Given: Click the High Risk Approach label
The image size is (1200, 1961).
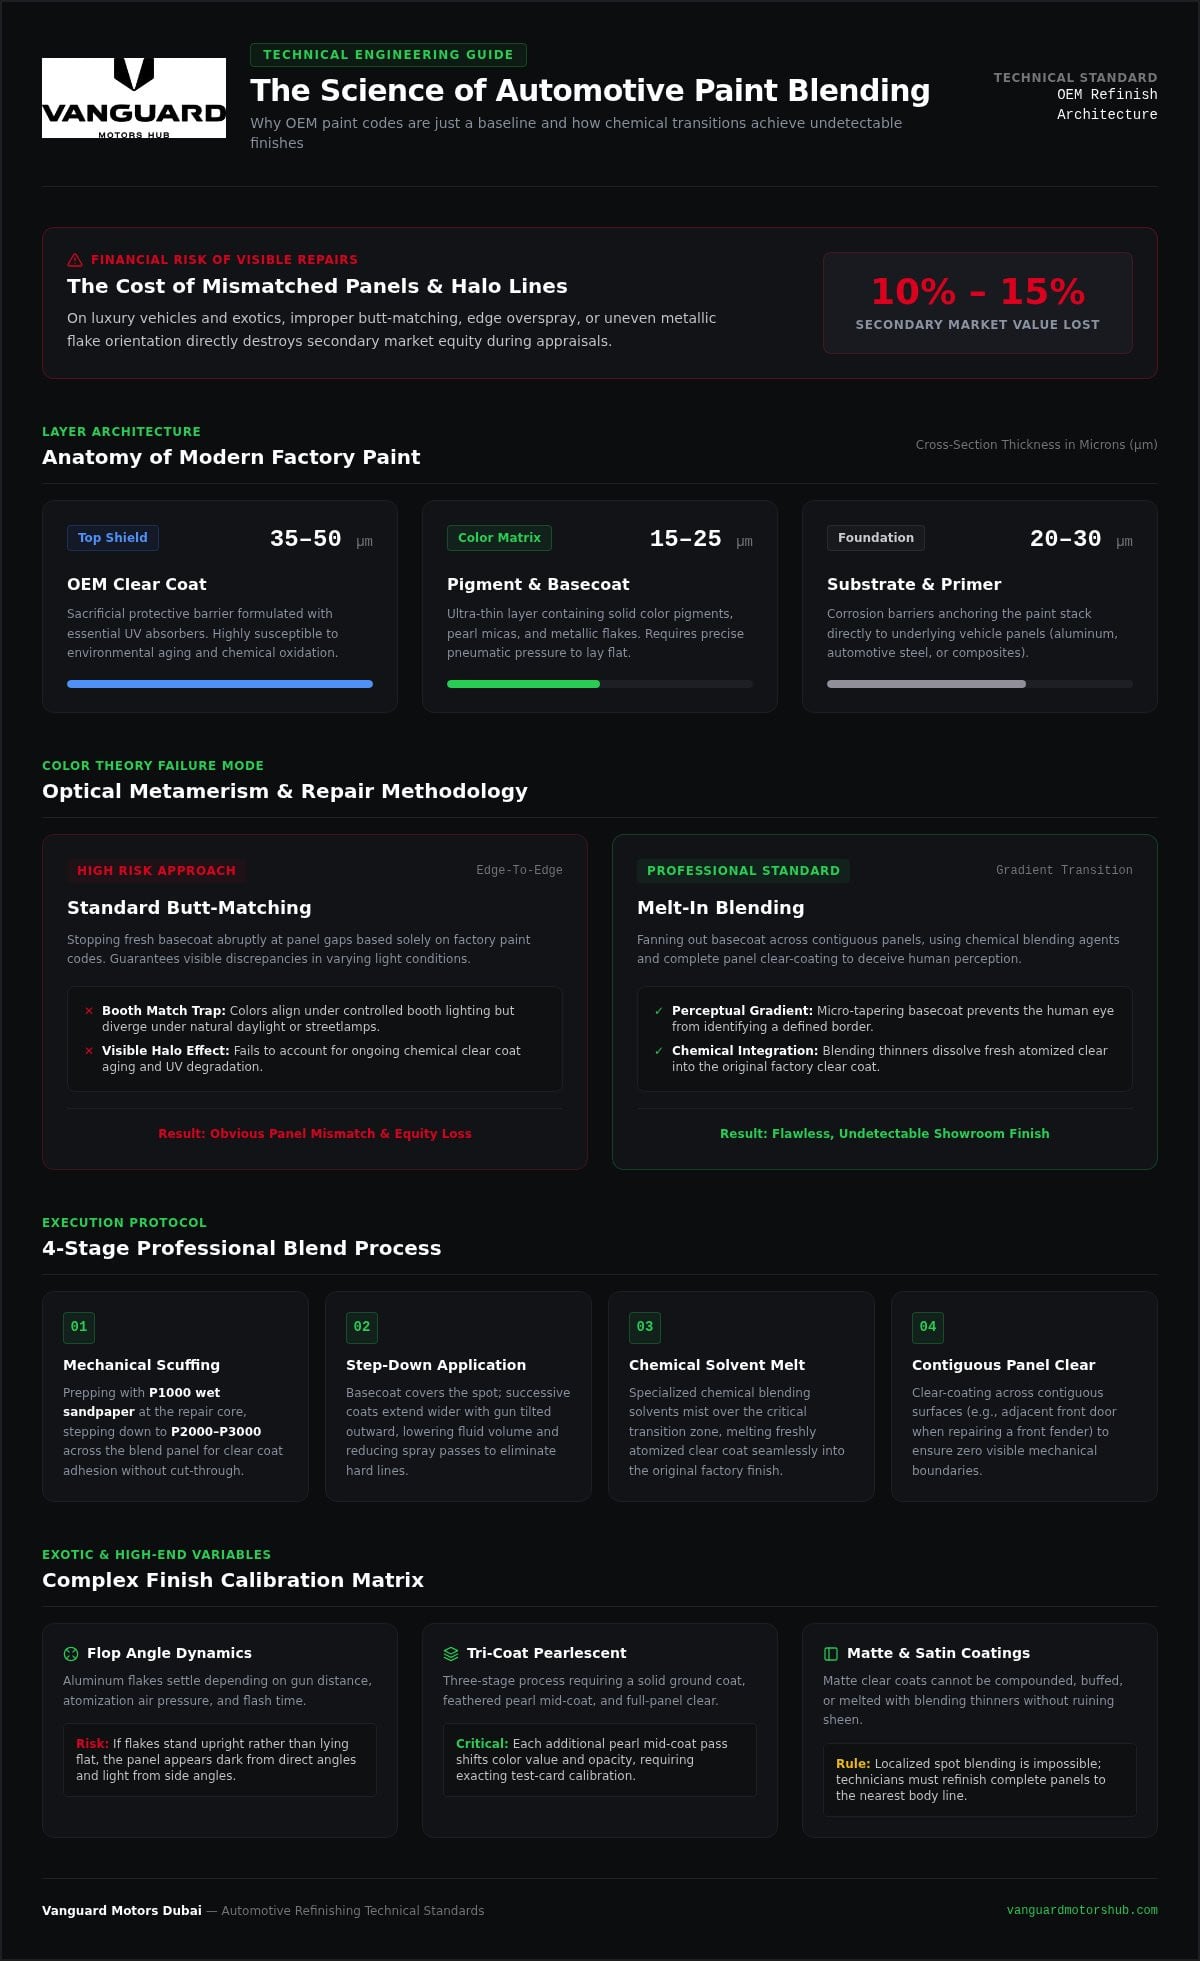Looking at the screenshot, I should [156, 871].
